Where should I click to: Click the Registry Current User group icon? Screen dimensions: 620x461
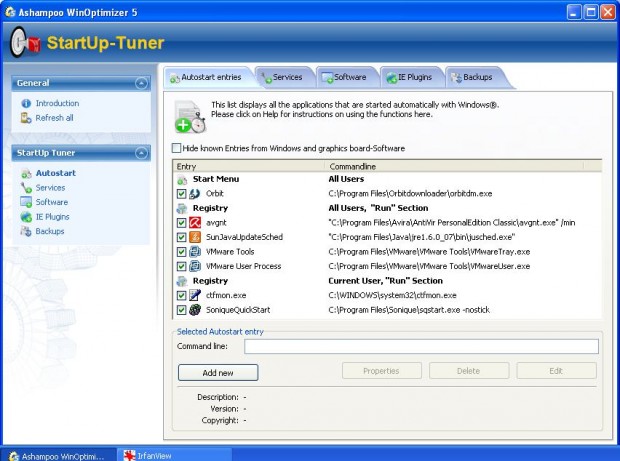182,281
